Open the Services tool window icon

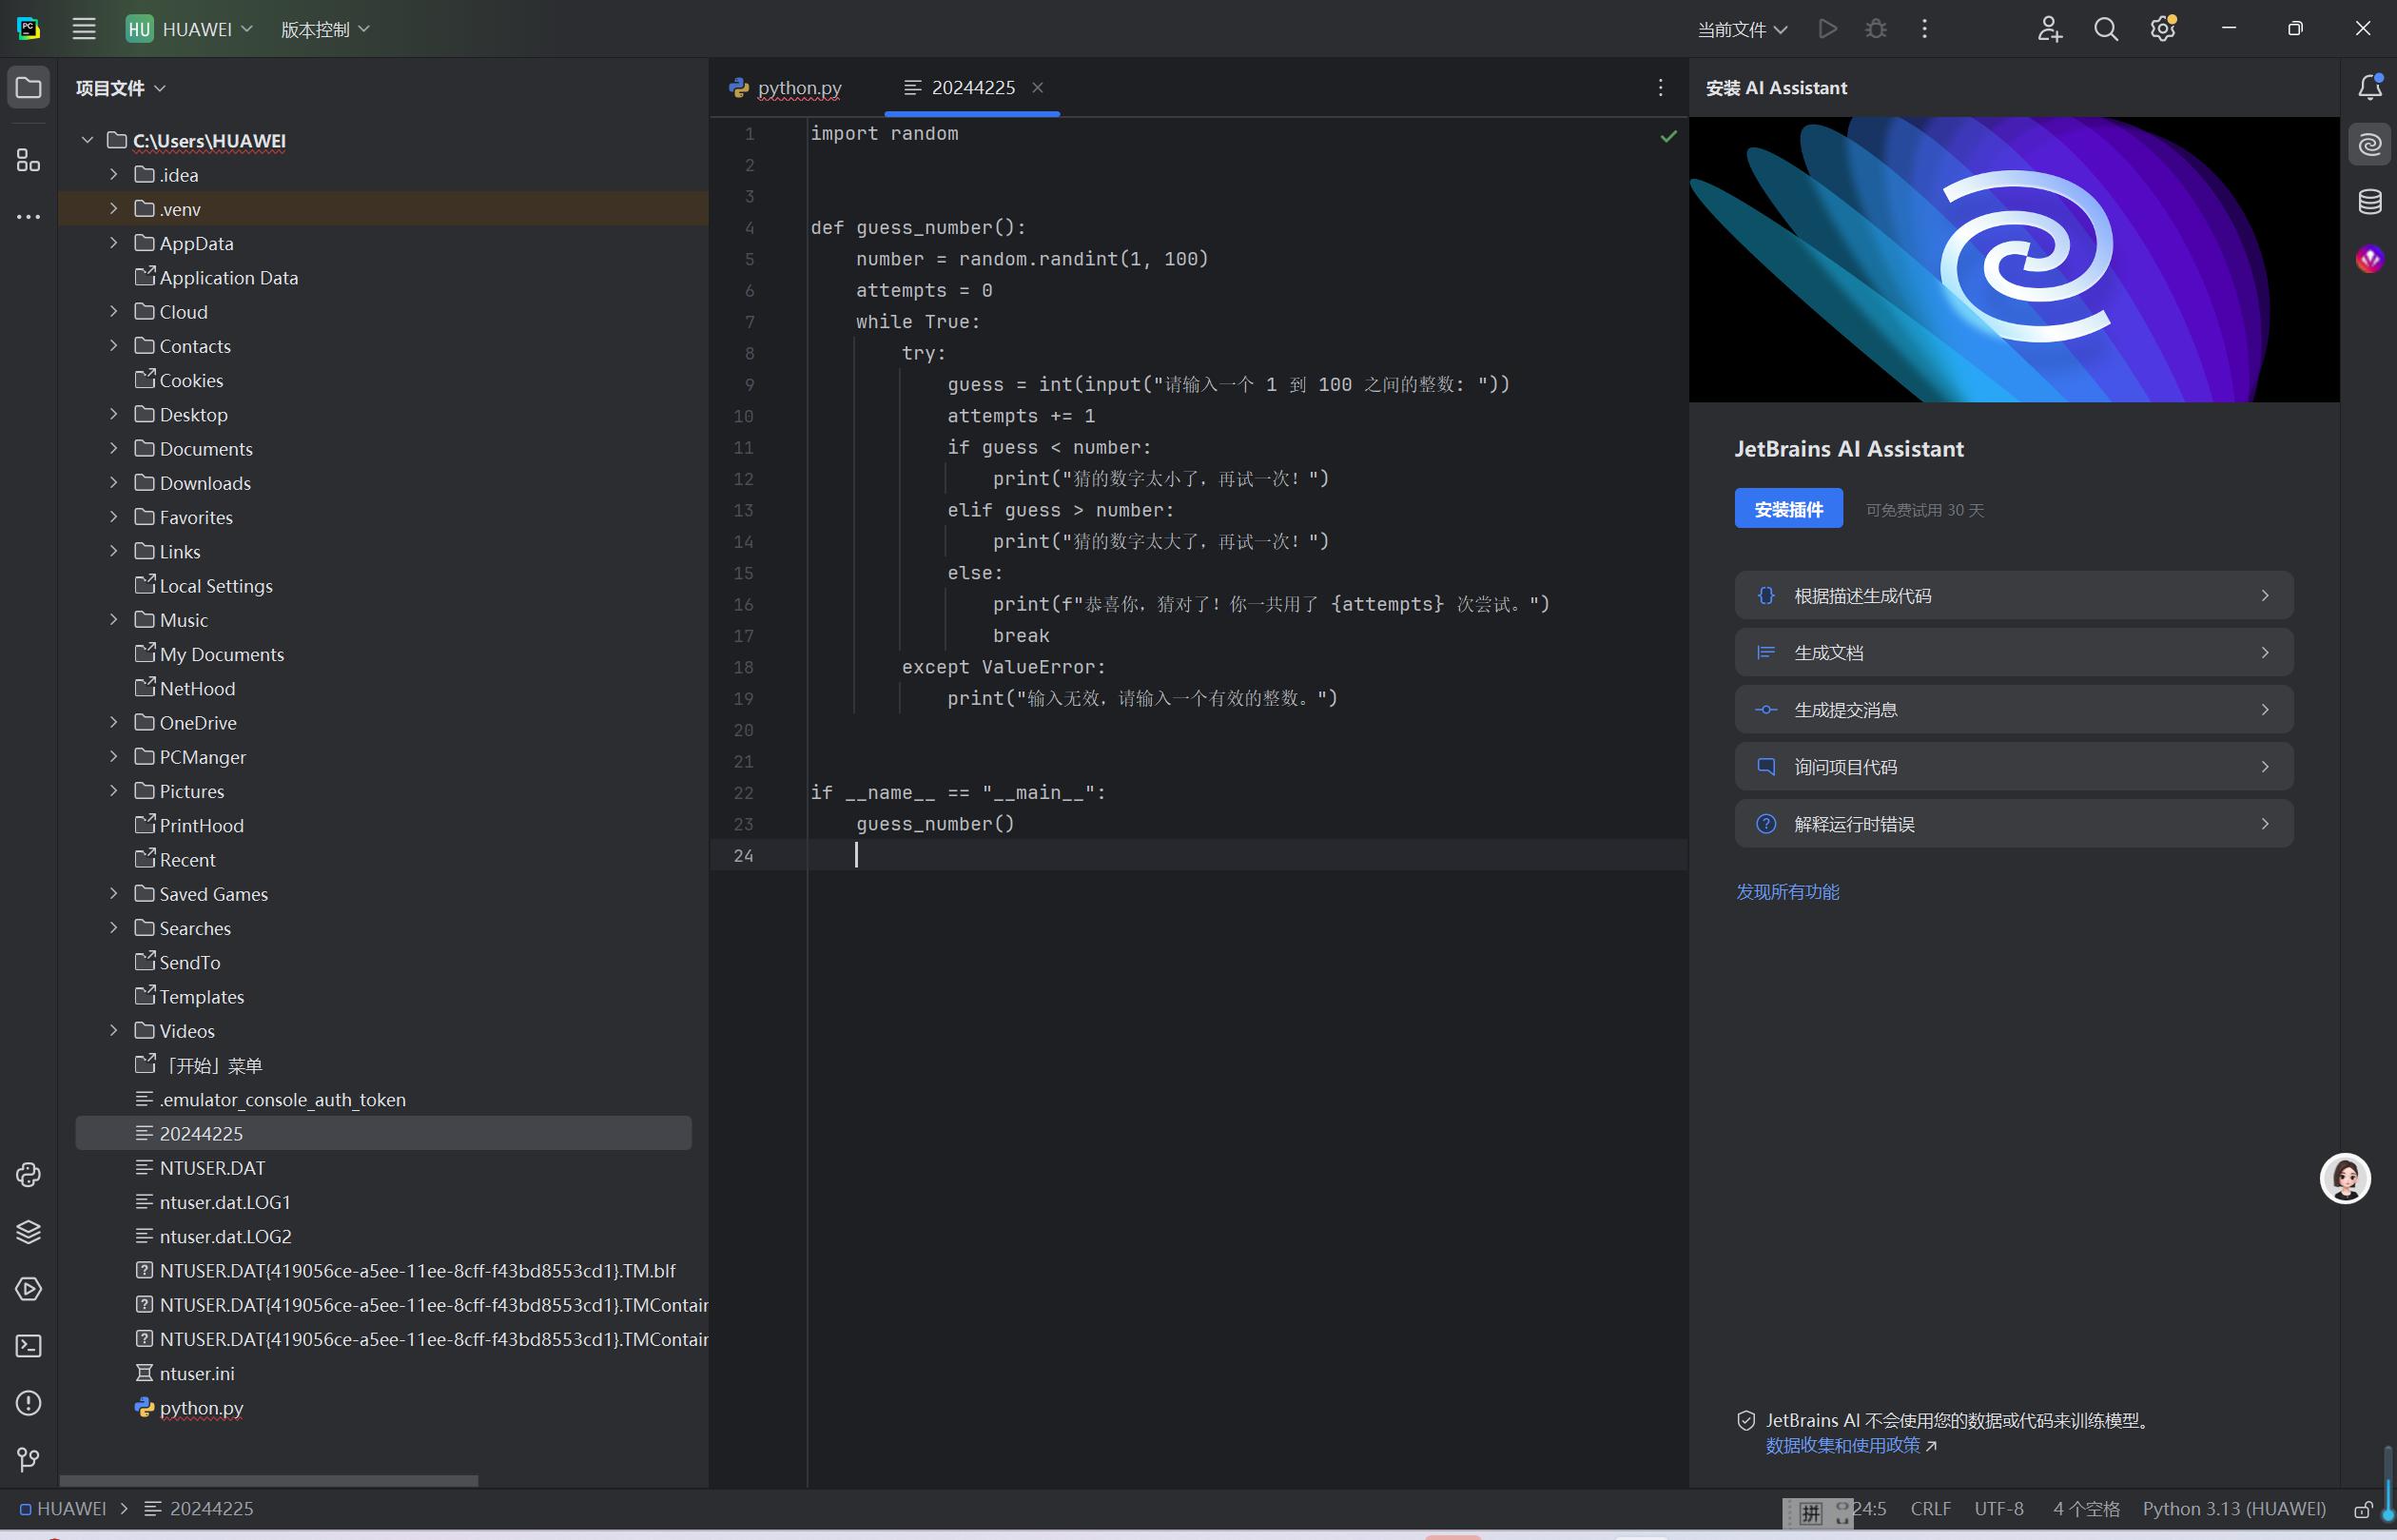pyautogui.click(x=28, y=1289)
